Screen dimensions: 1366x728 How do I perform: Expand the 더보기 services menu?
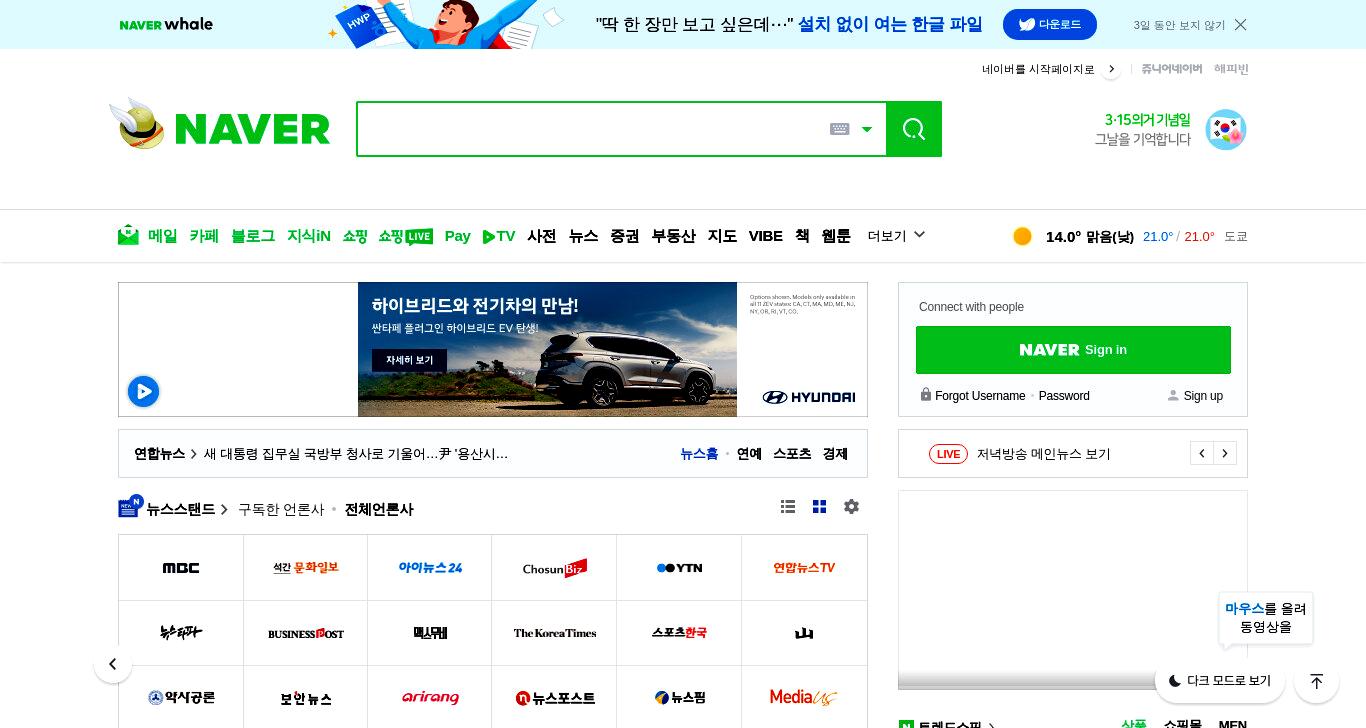click(896, 236)
